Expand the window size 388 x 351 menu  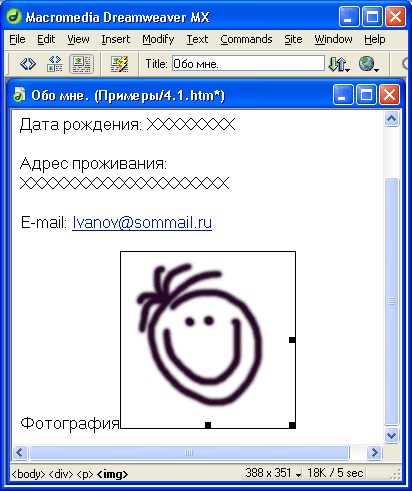click(272, 473)
